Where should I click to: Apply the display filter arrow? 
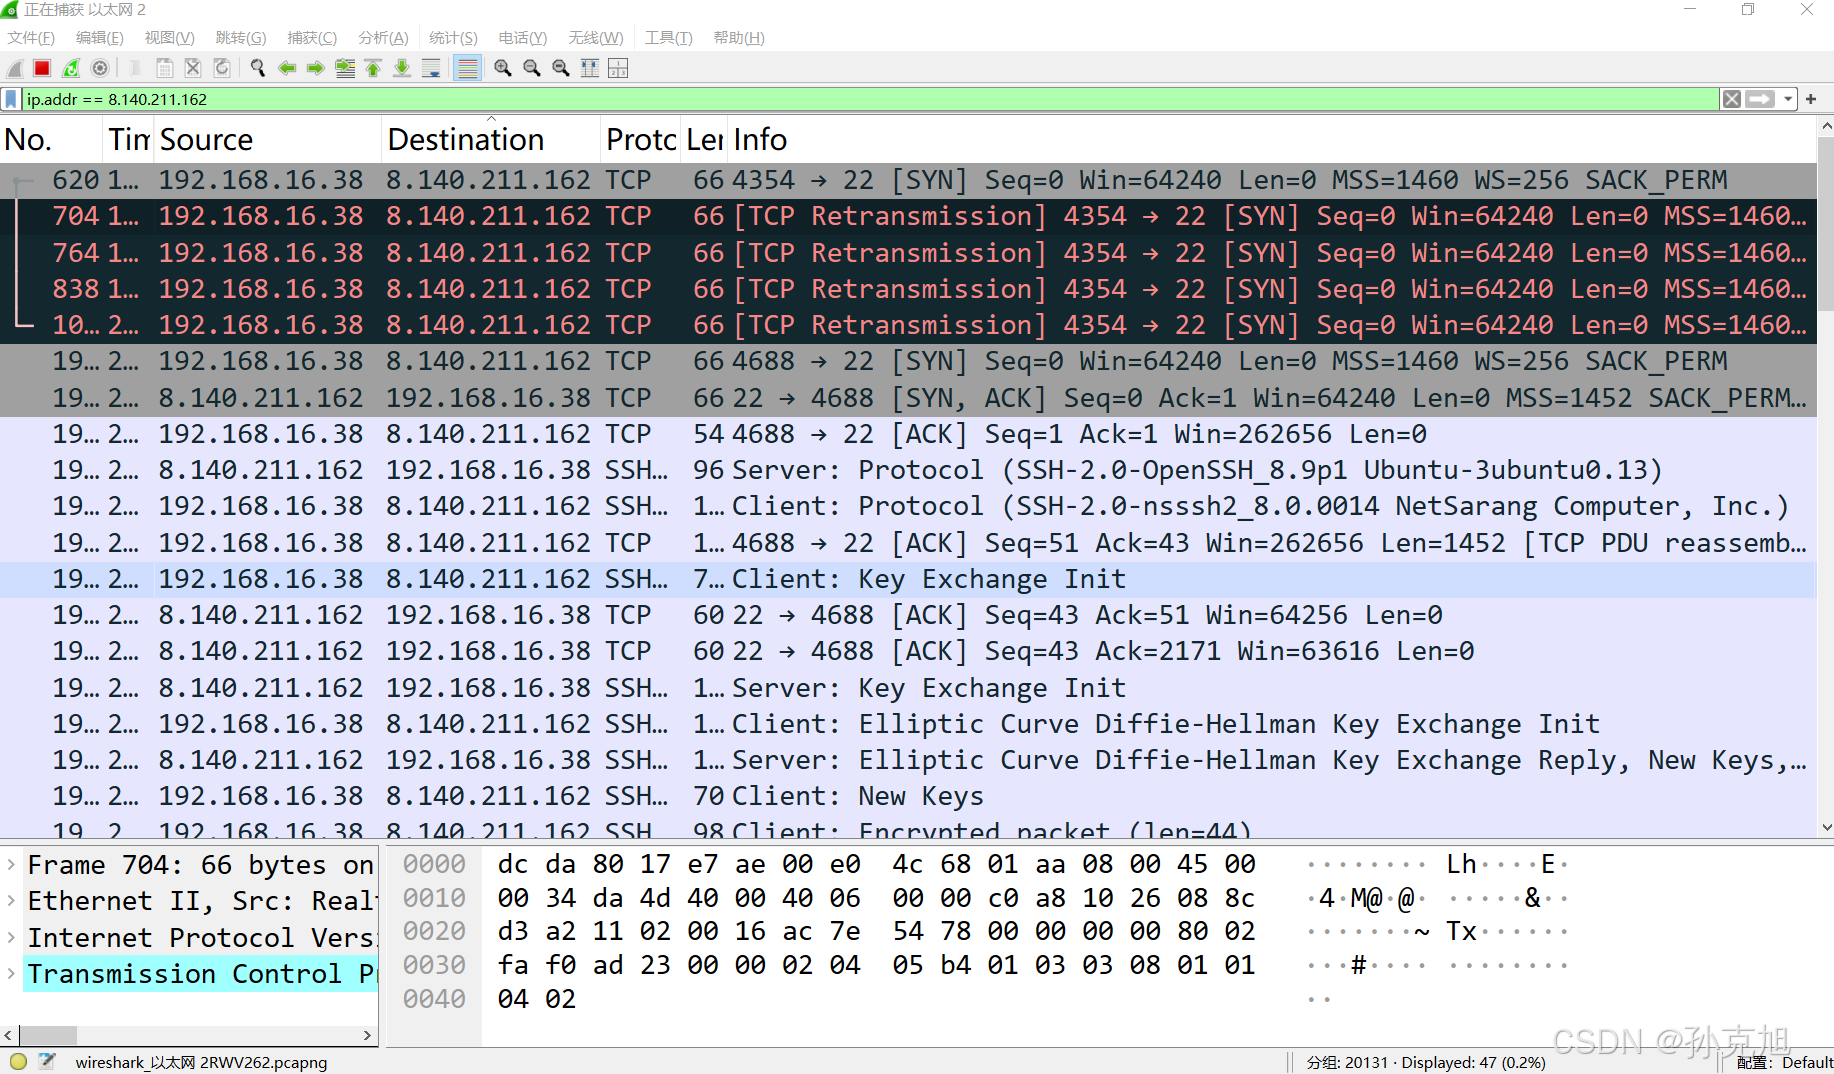tap(1760, 99)
